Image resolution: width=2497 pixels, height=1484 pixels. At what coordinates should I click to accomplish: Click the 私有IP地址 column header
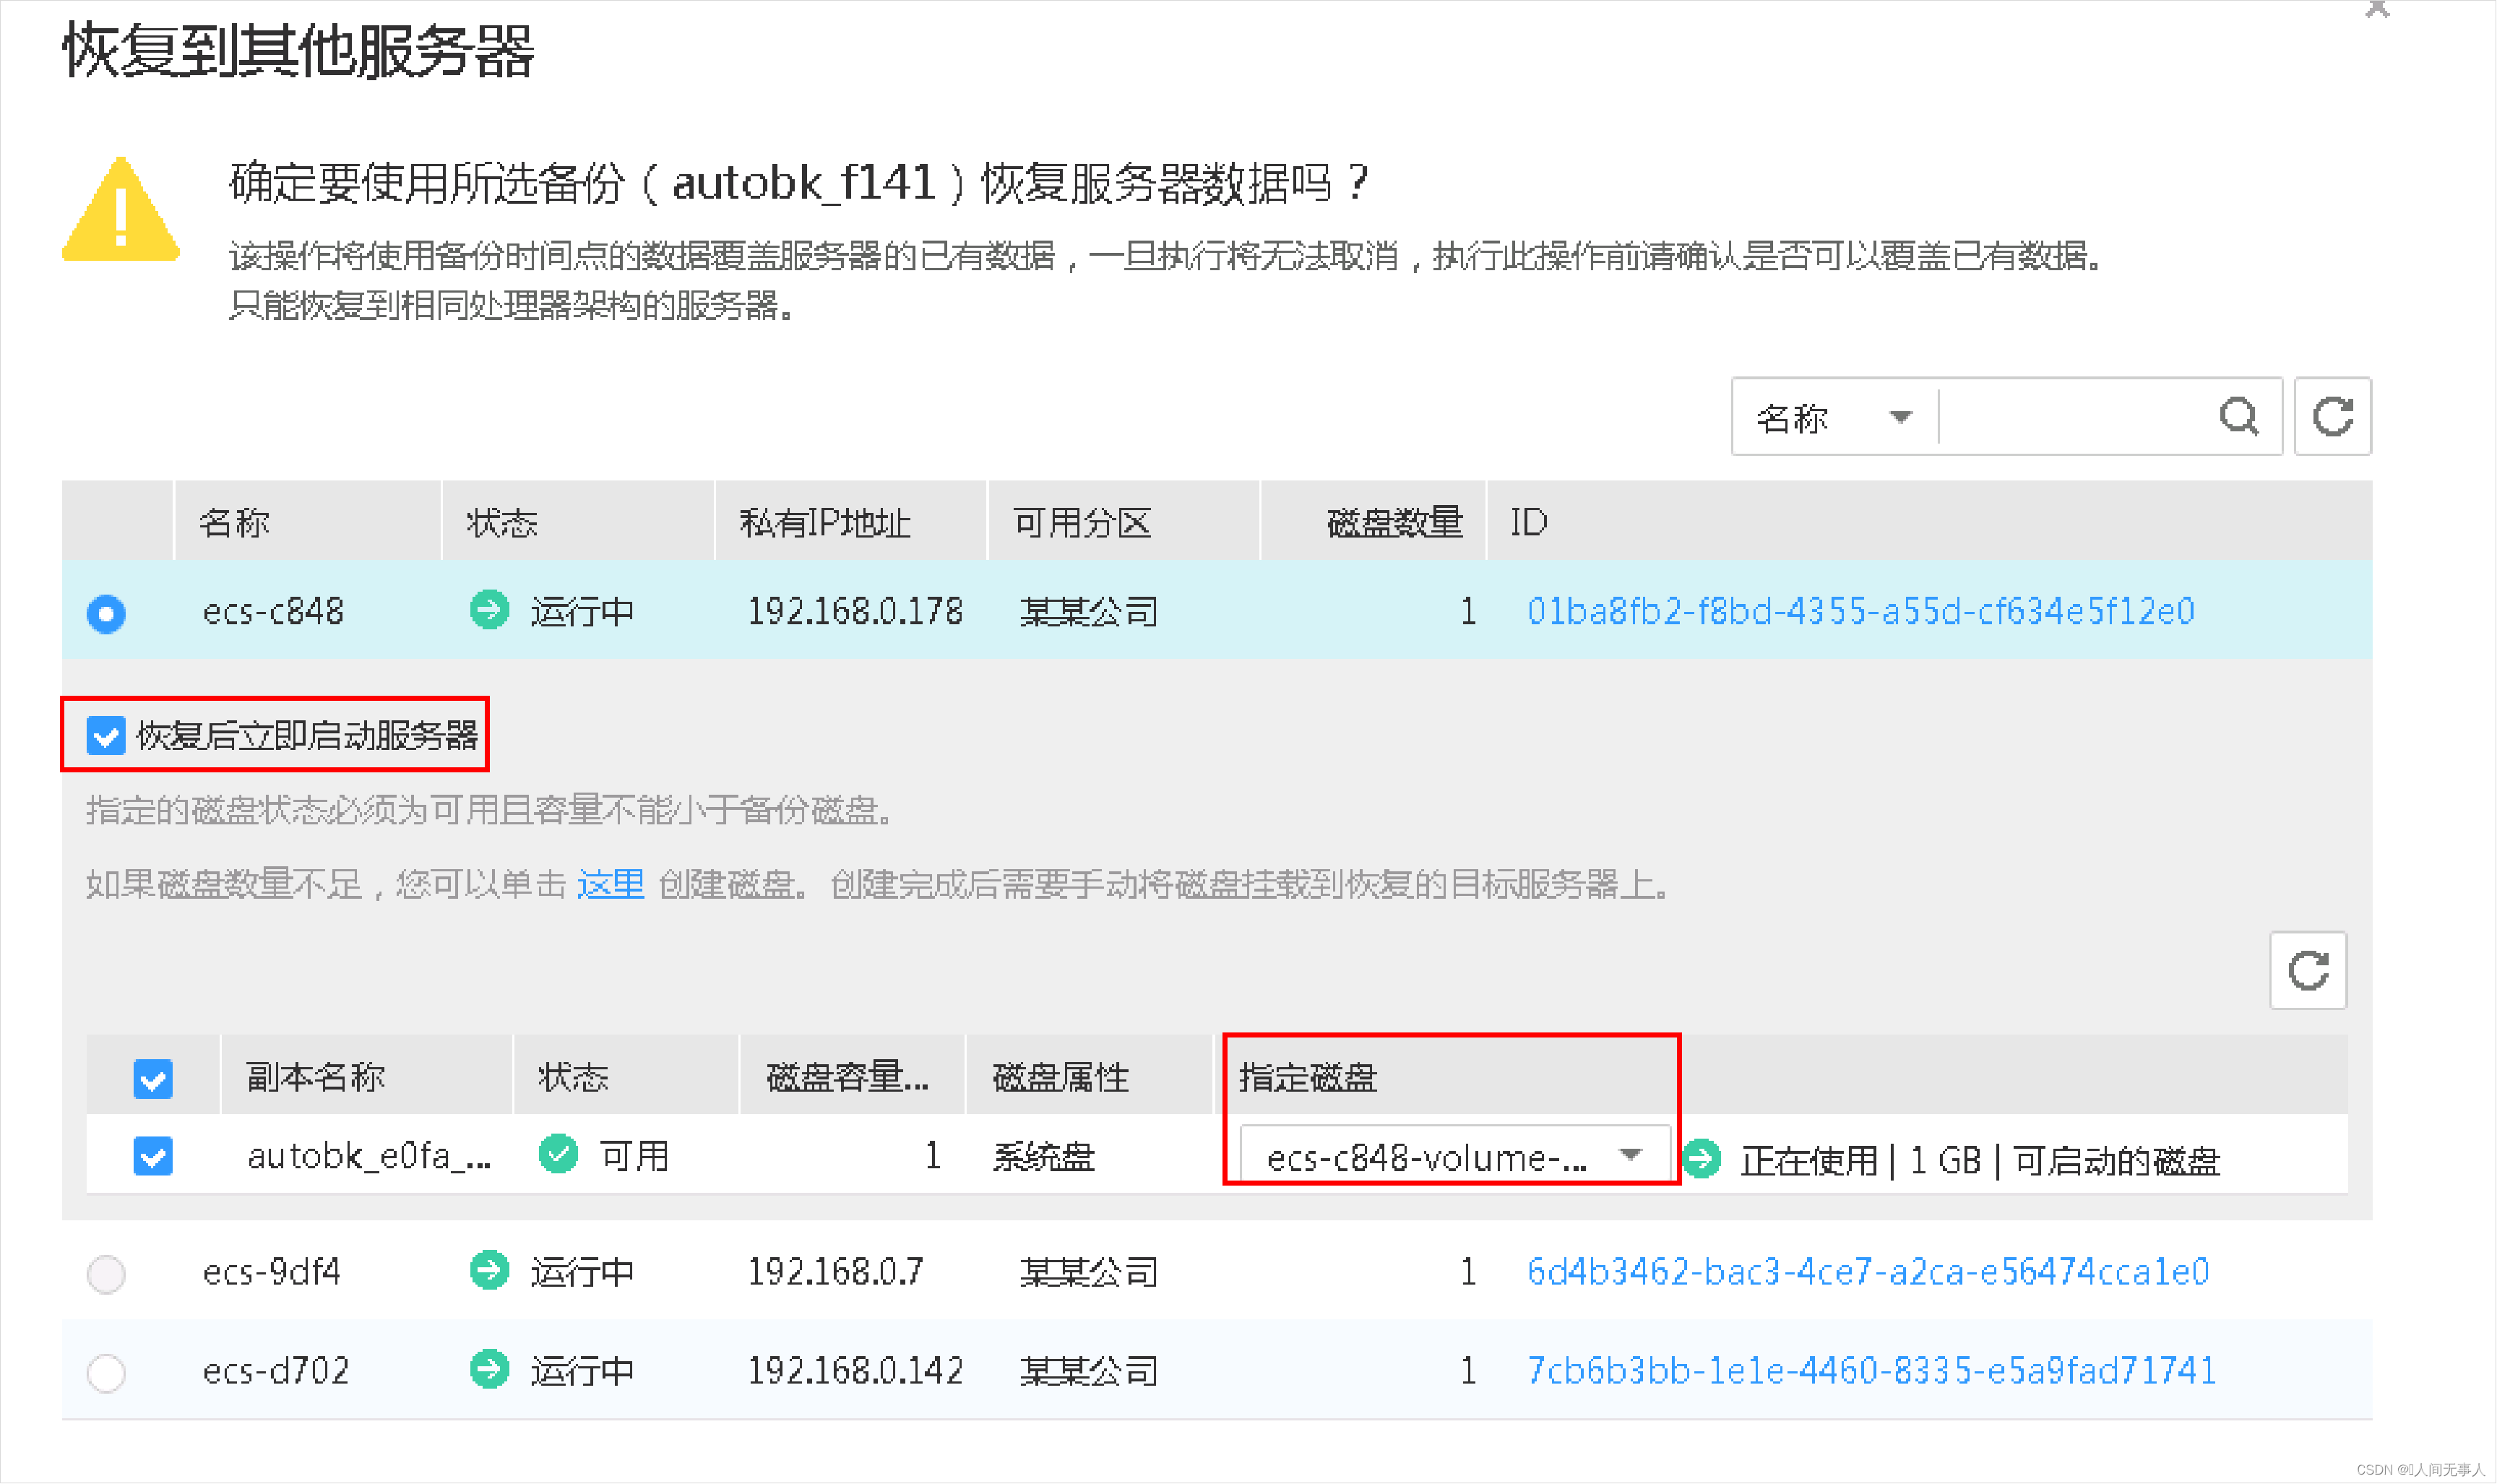coord(825,523)
